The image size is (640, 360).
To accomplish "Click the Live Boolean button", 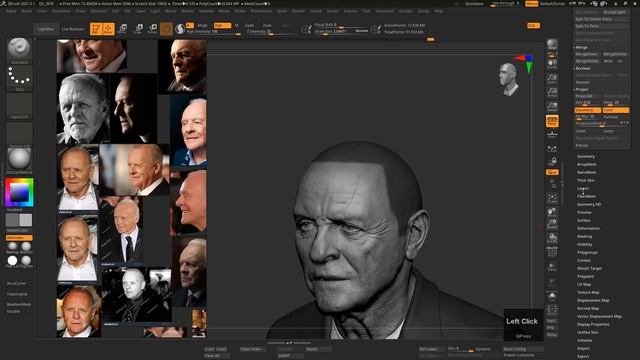I will pos(72,29).
